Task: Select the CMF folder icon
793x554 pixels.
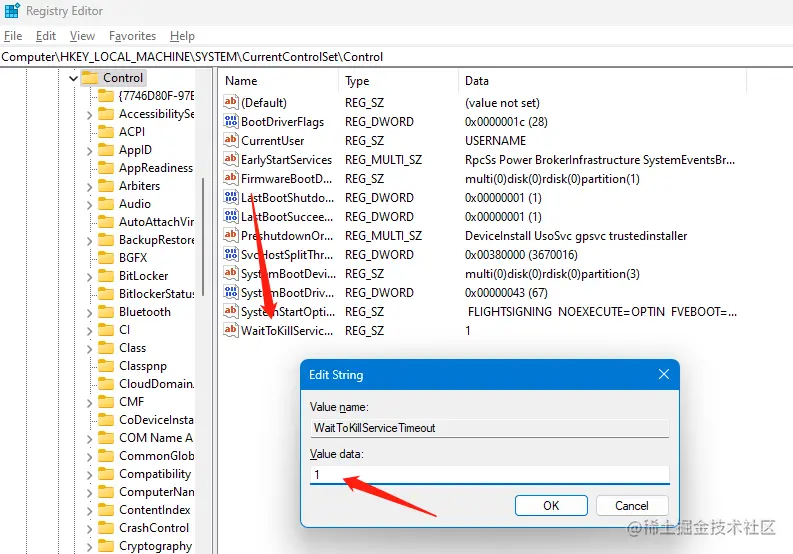Action: (x=106, y=402)
